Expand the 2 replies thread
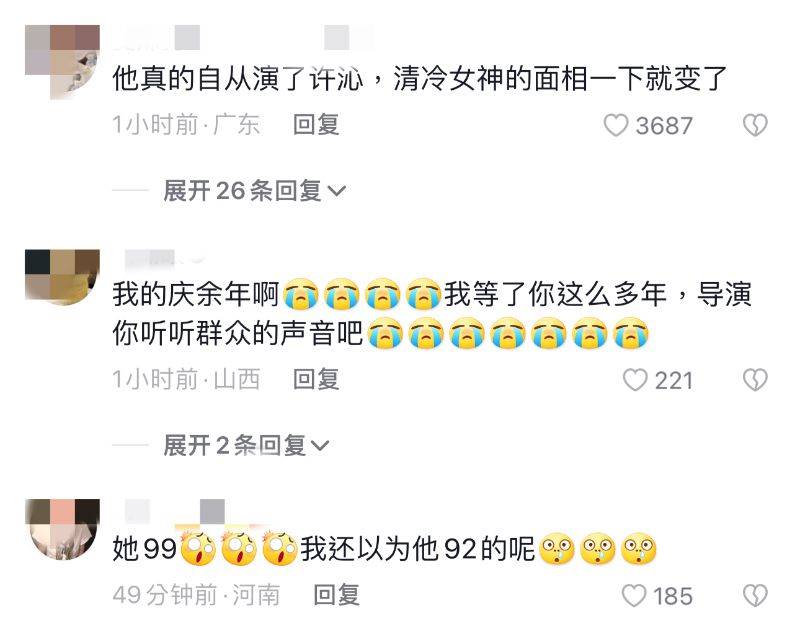The height and width of the screenshot is (639, 800). (x=246, y=446)
